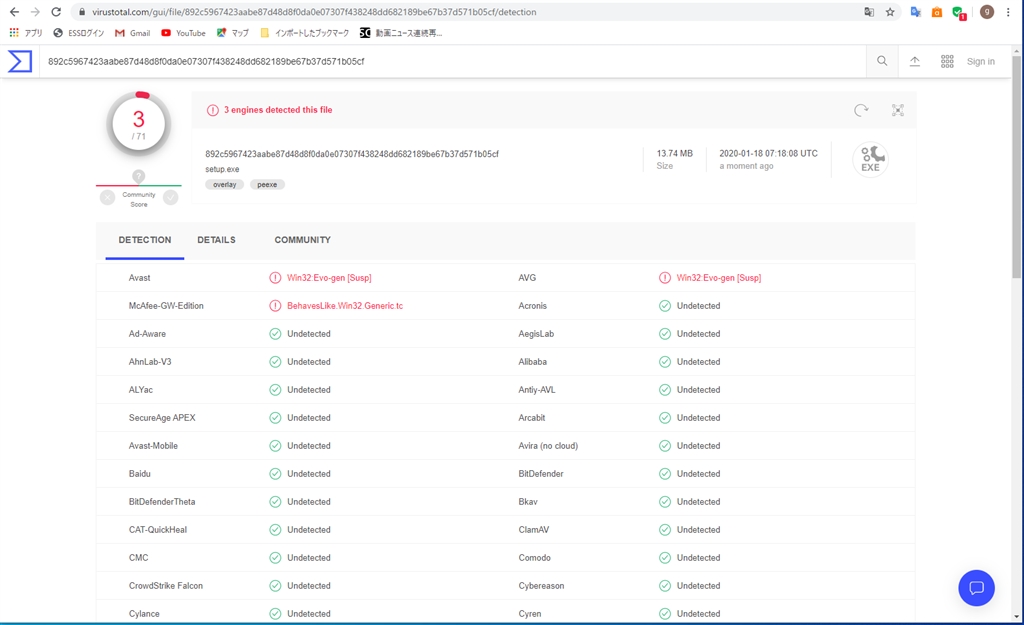Click the VirusTotal sigma logo

(x=20, y=61)
